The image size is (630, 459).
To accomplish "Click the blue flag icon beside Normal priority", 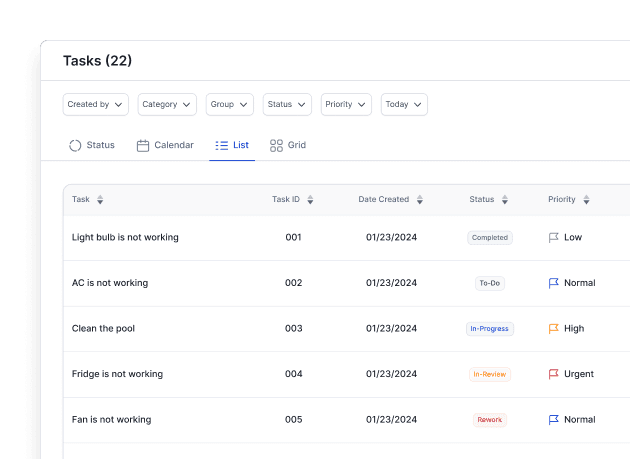I will (x=554, y=283).
